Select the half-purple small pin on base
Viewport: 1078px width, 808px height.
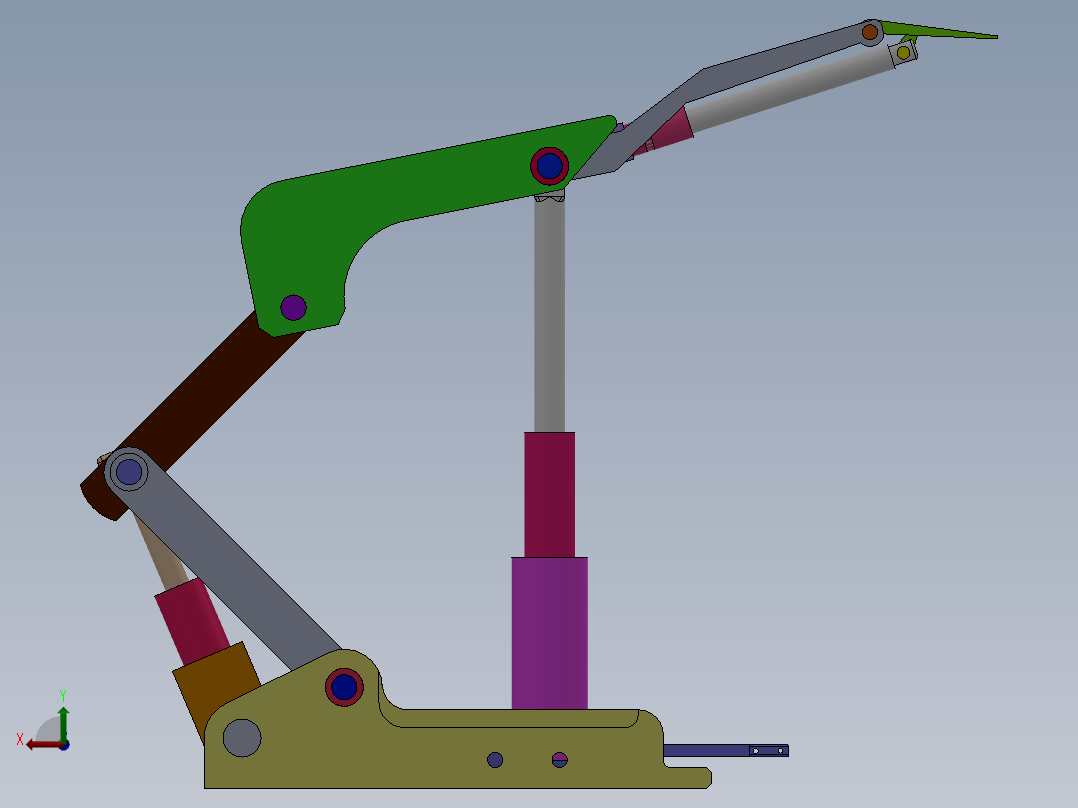click(x=560, y=760)
